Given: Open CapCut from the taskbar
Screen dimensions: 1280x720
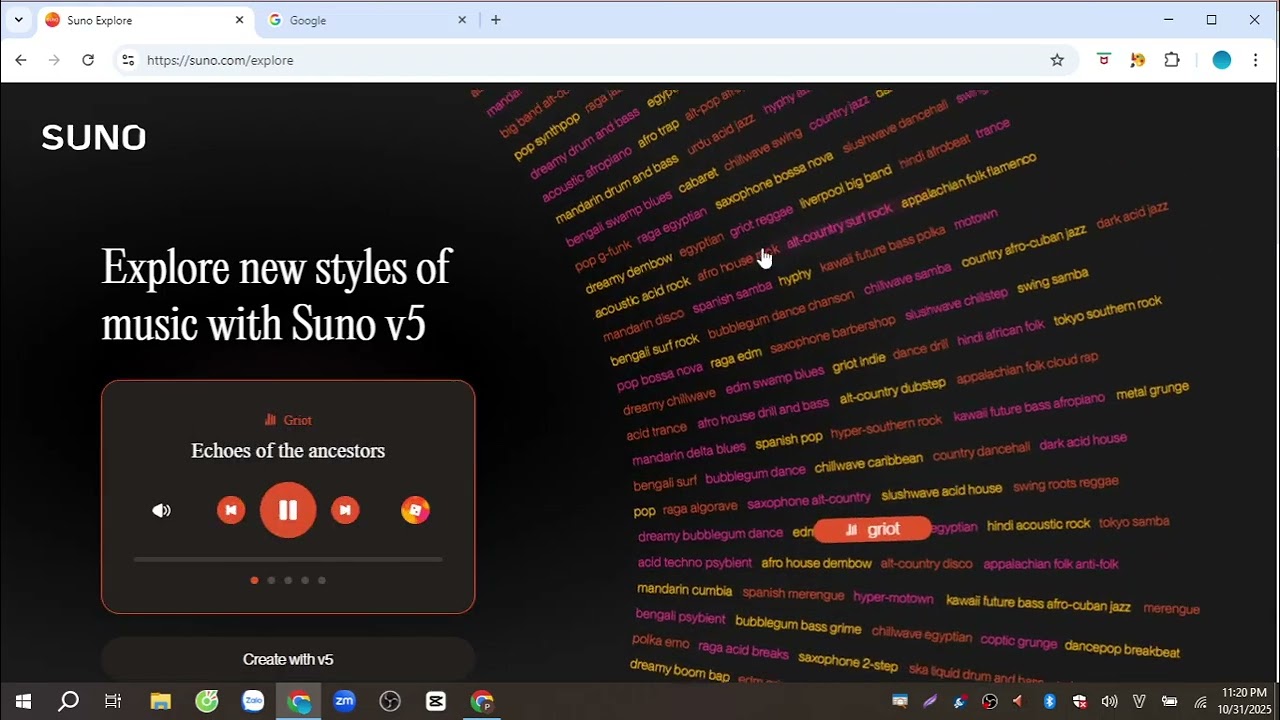Looking at the screenshot, I should (436, 701).
